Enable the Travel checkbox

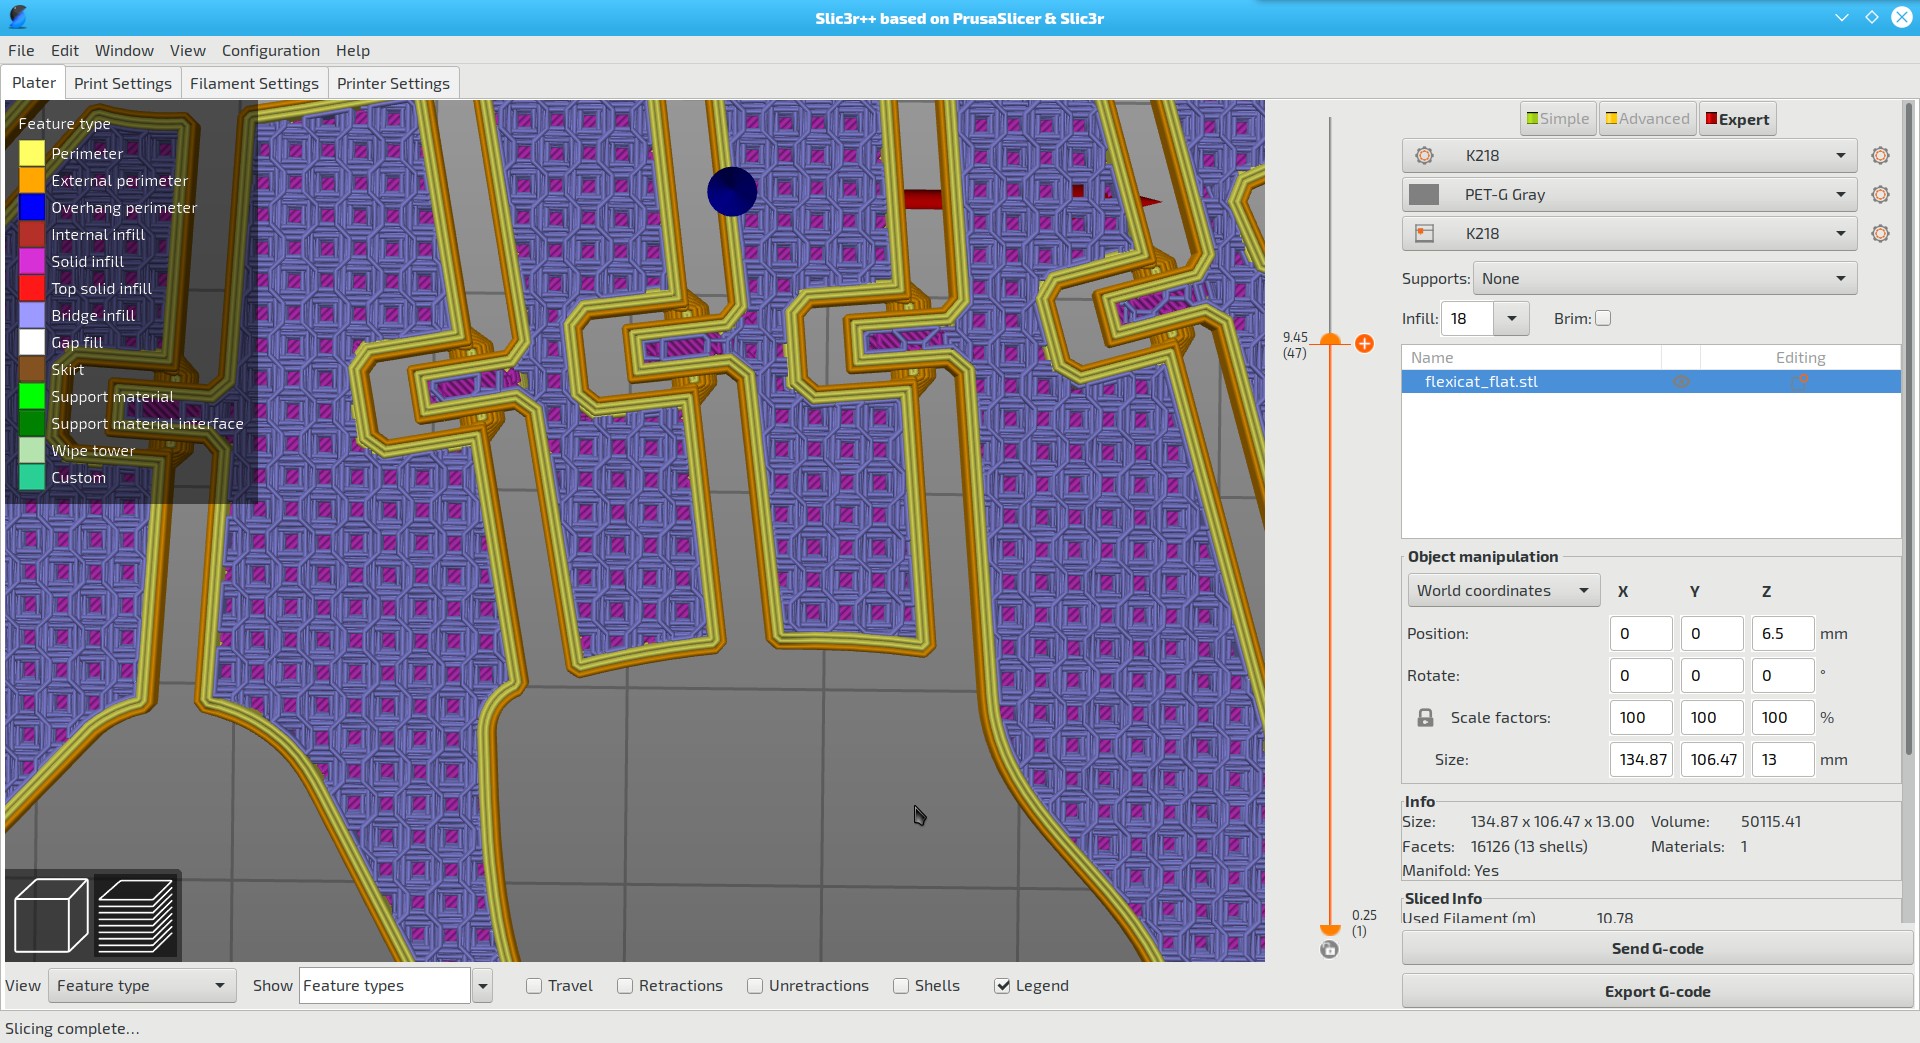[x=534, y=986]
